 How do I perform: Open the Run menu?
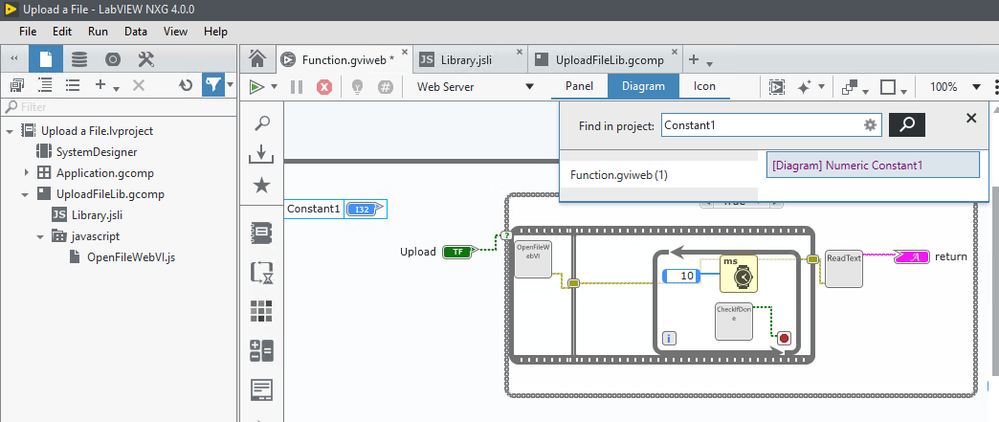(98, 31)
